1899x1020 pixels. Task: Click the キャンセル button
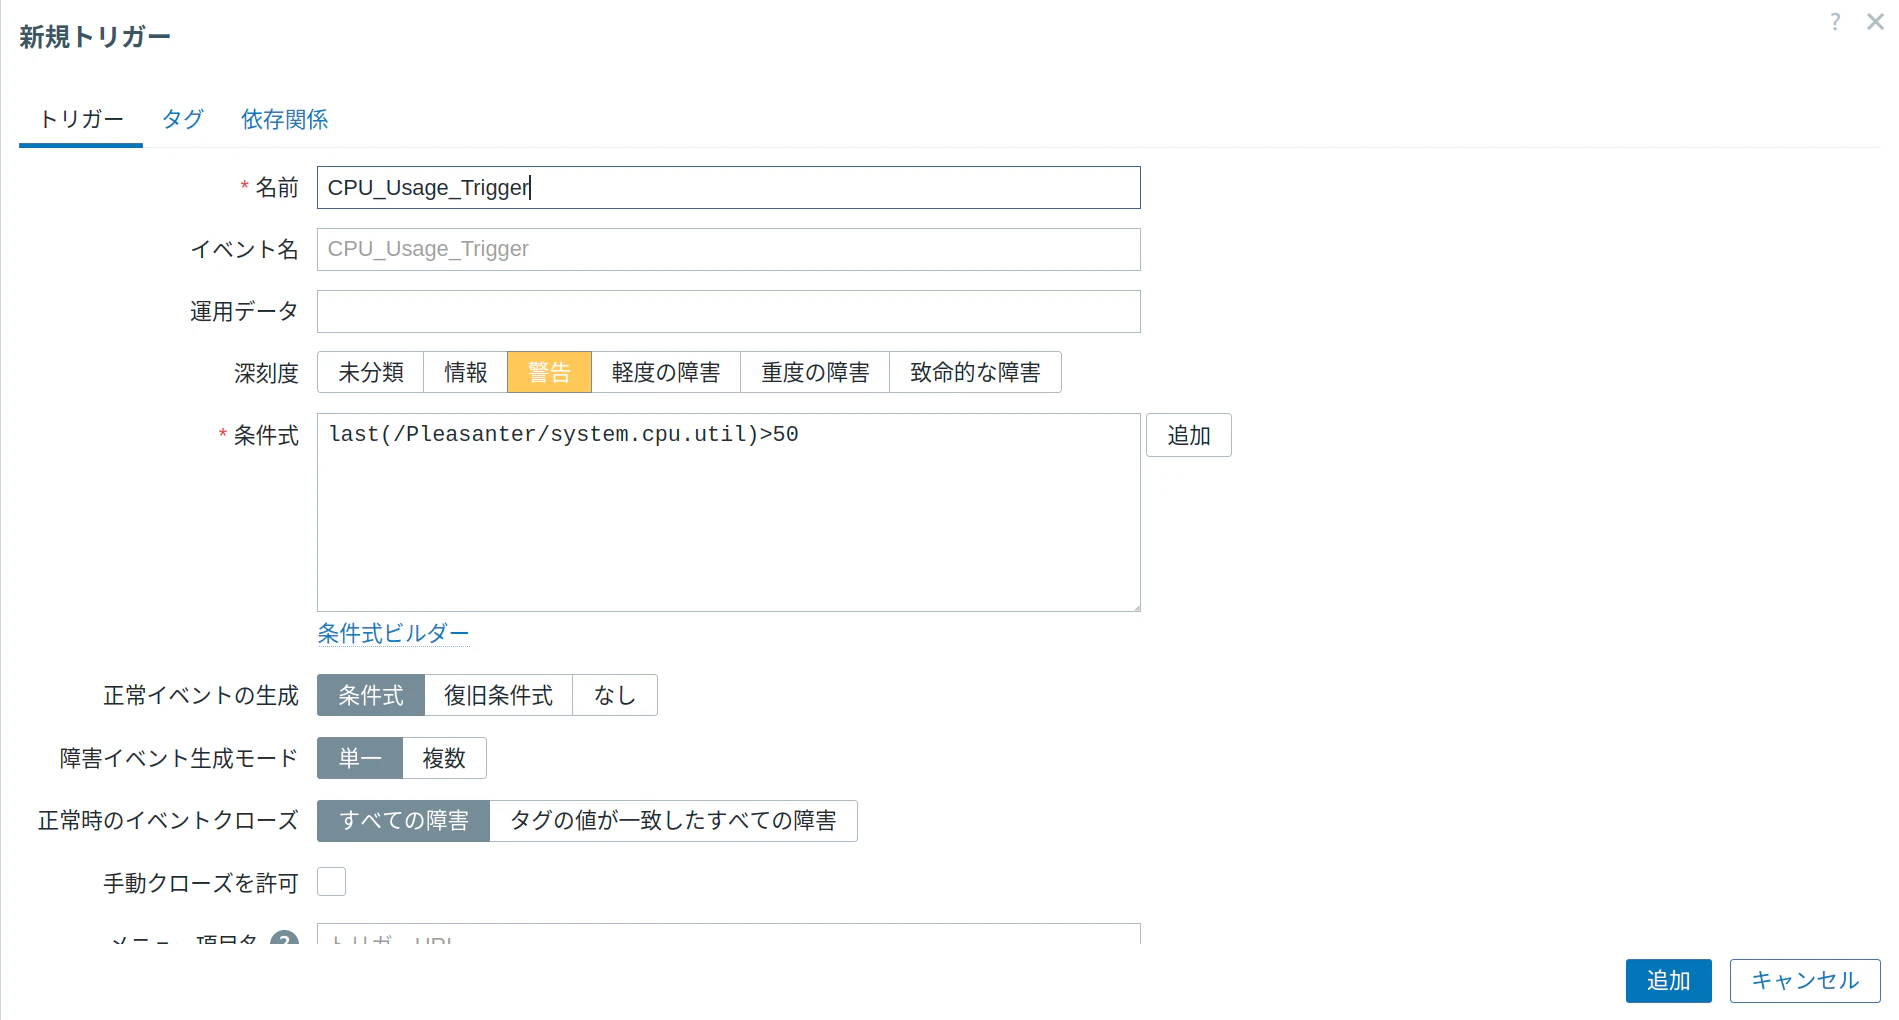tap(1805, 981)
